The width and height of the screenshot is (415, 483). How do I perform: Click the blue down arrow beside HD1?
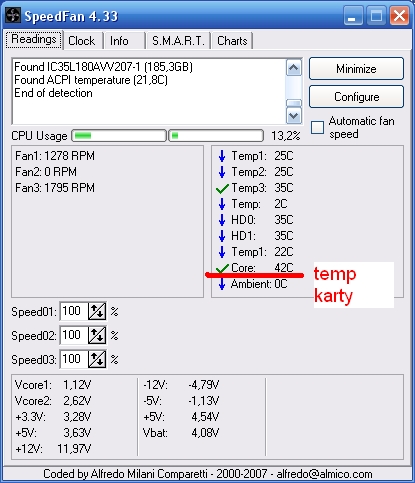click(222, 236)
